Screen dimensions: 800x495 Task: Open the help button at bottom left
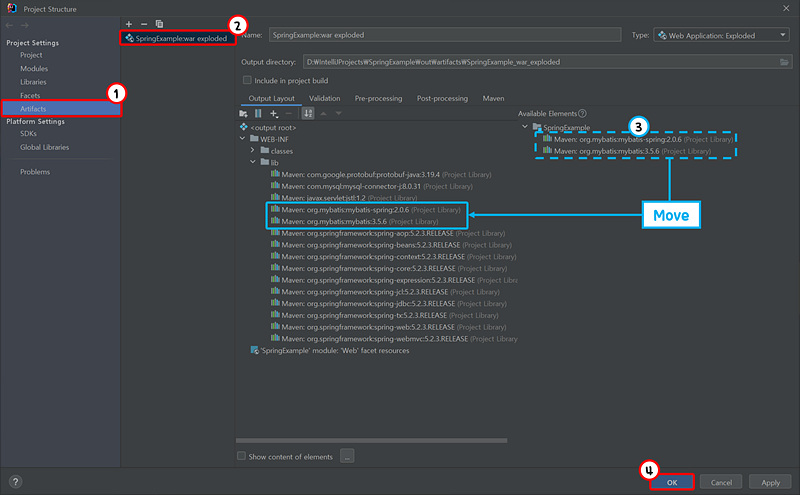click(x=15, y=482)
